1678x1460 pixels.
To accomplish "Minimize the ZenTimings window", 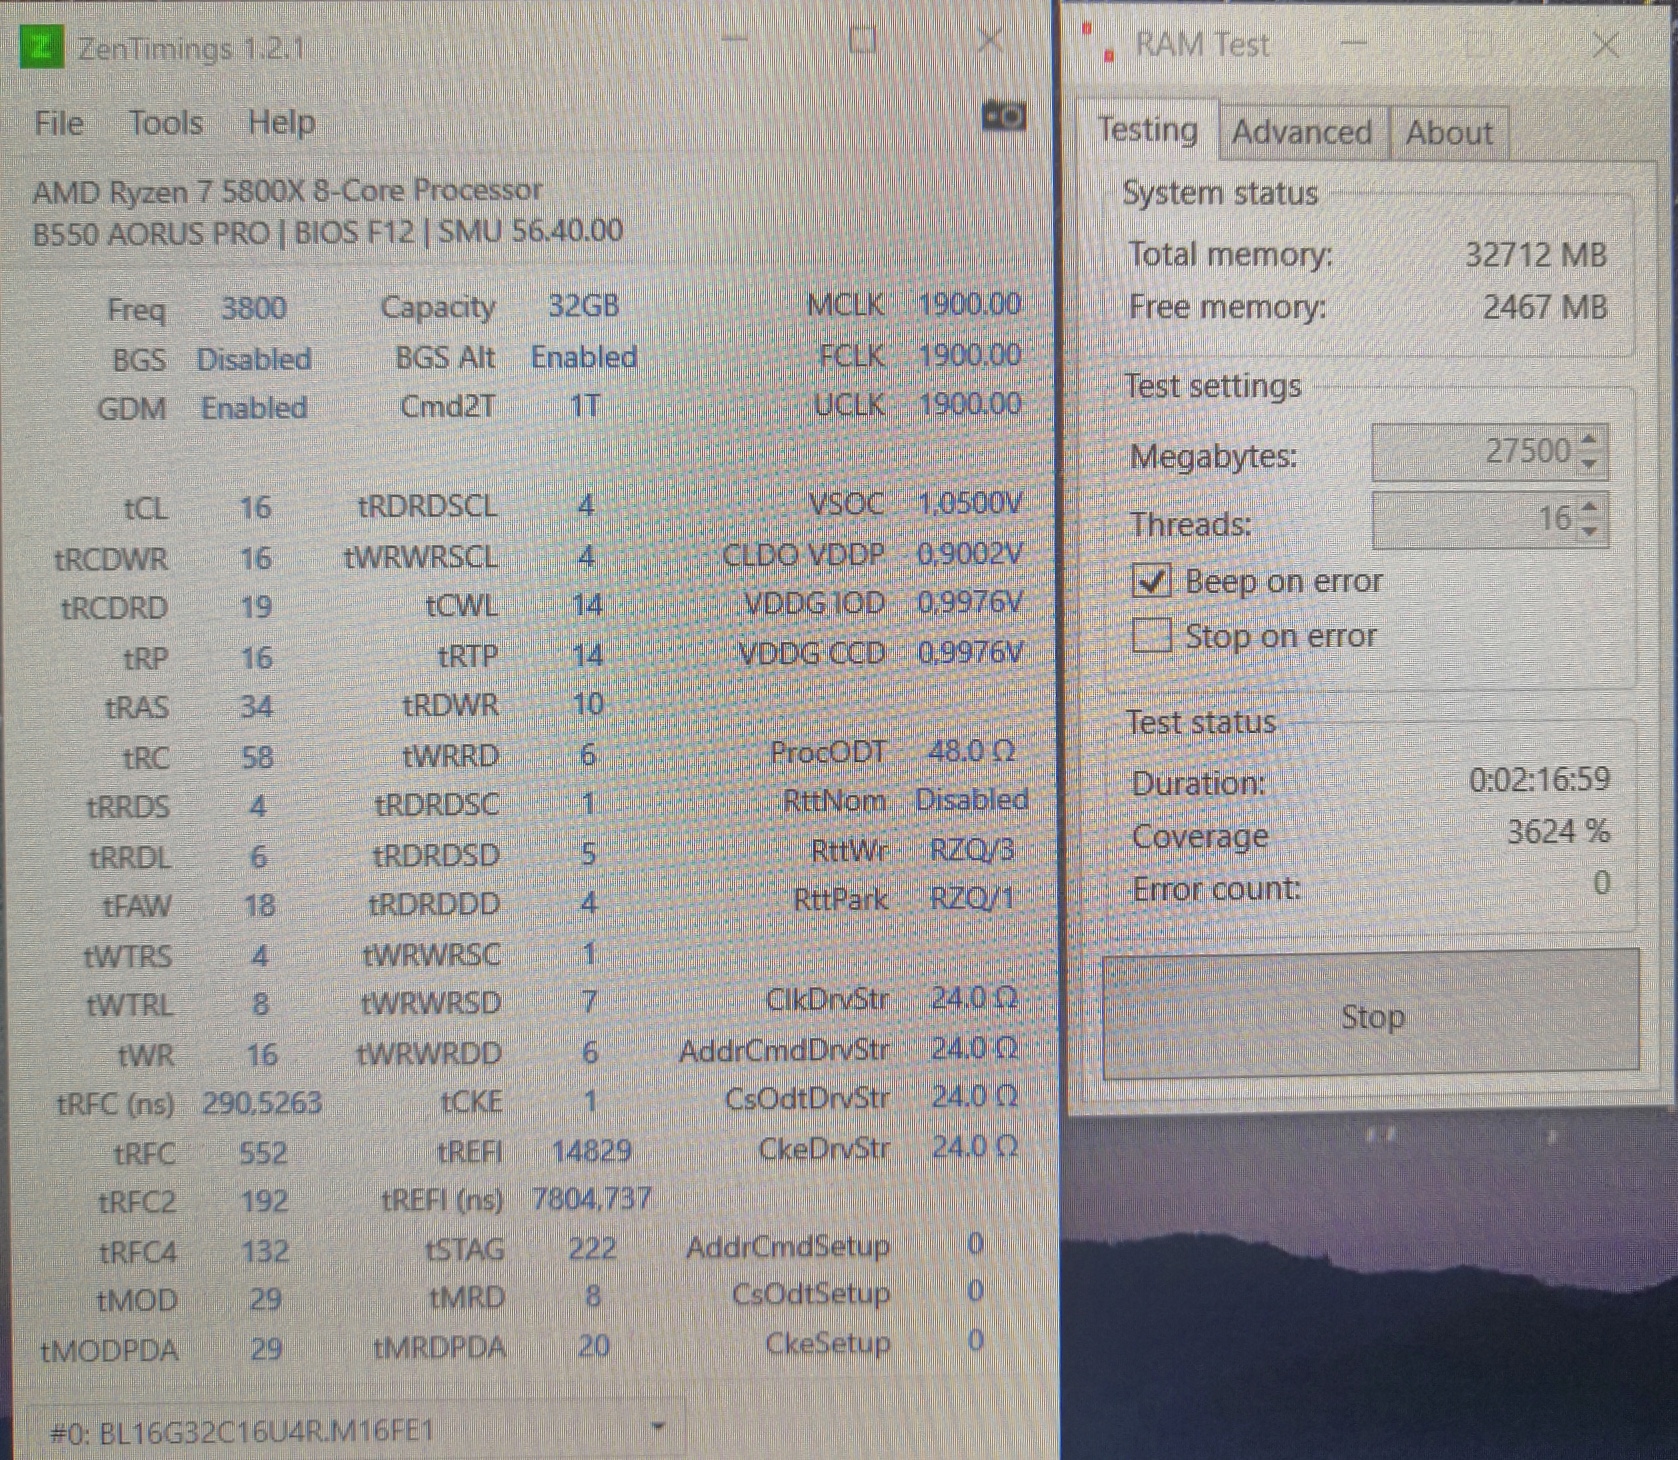I will click(x=735, y=40).
